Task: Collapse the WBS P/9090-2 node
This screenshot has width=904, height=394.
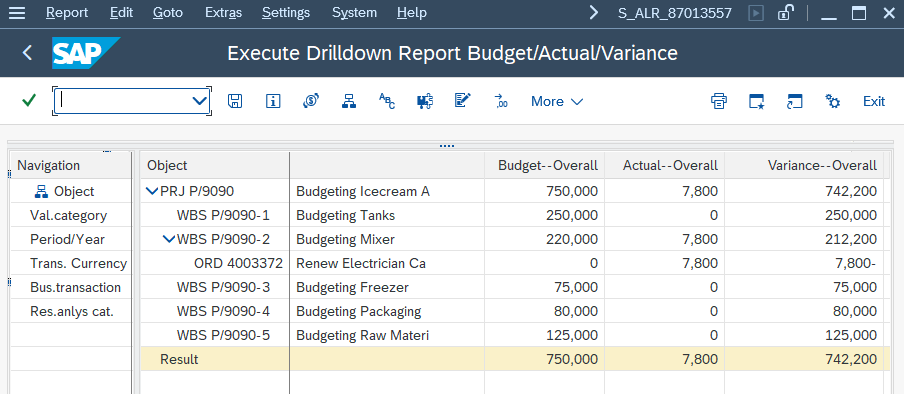Action: pyautogui.click(x=169, y=239)
